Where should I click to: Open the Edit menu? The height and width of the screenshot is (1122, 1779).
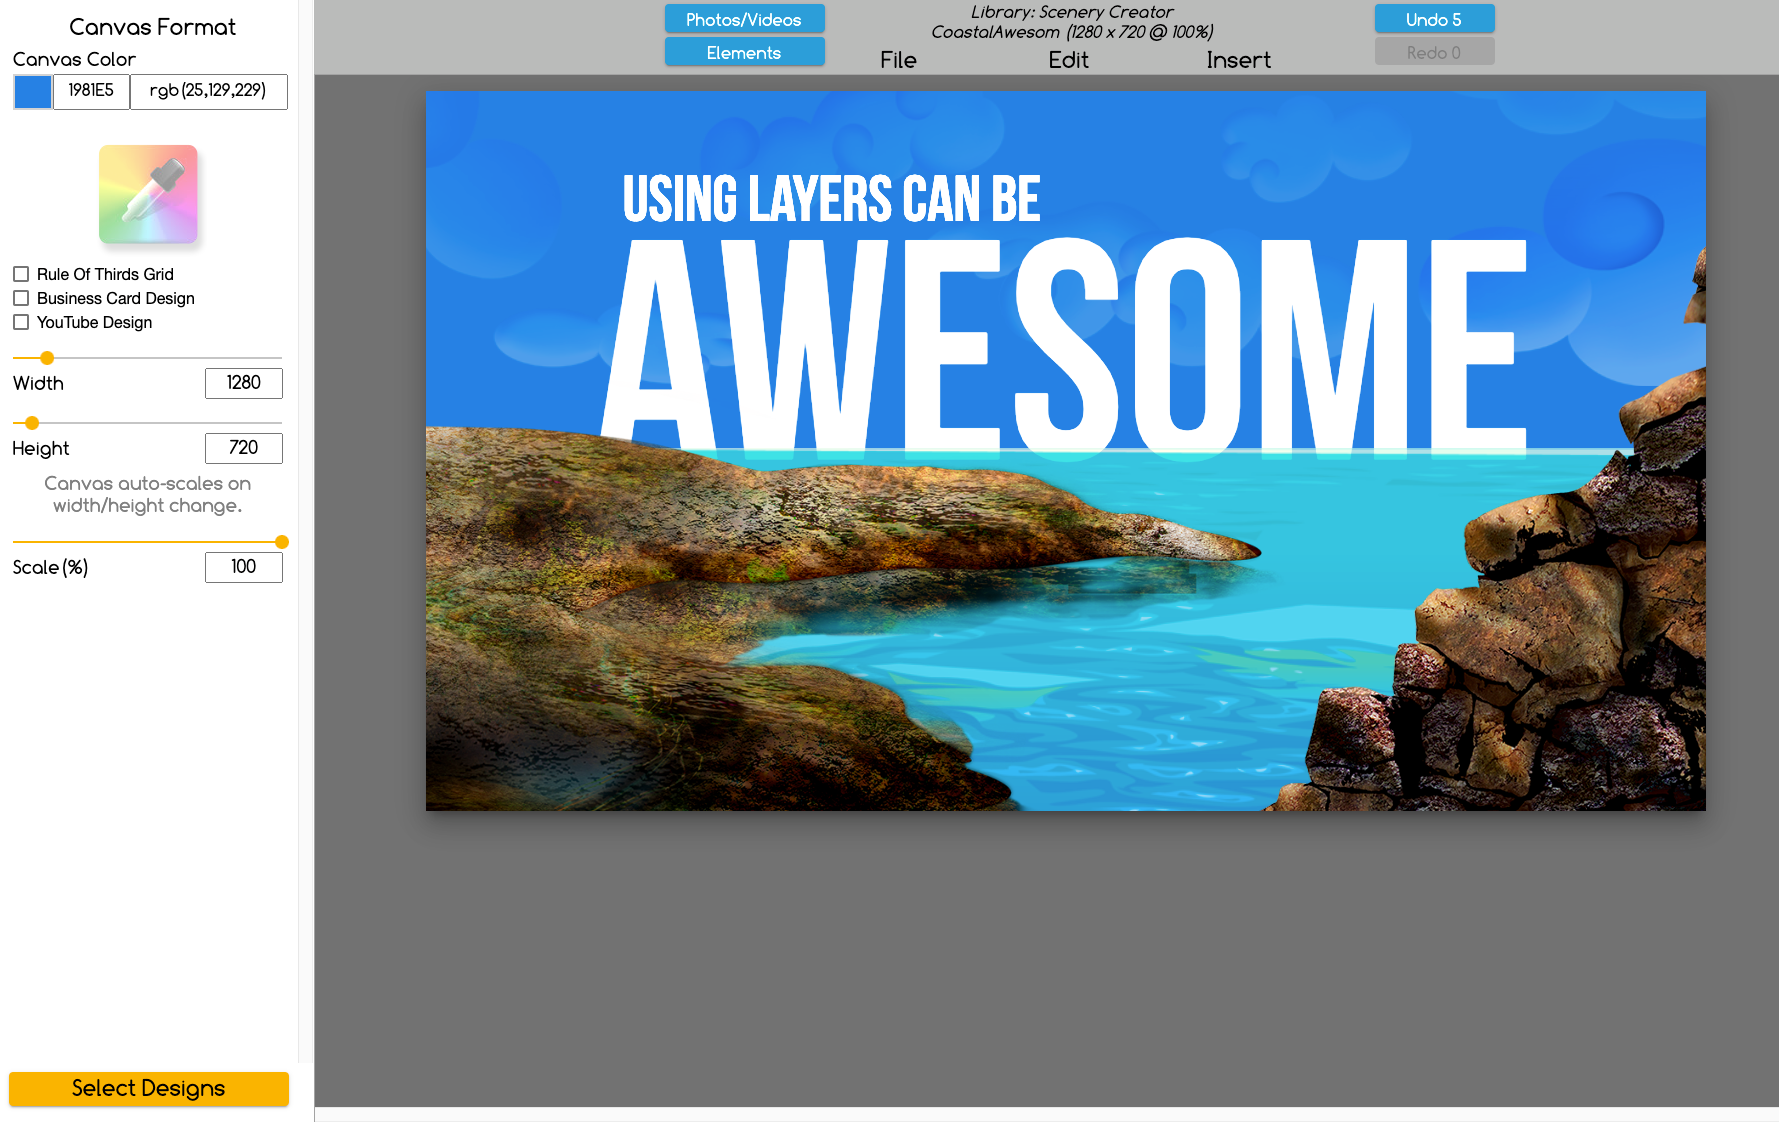pyautogui.click(x=1068, y=60)
